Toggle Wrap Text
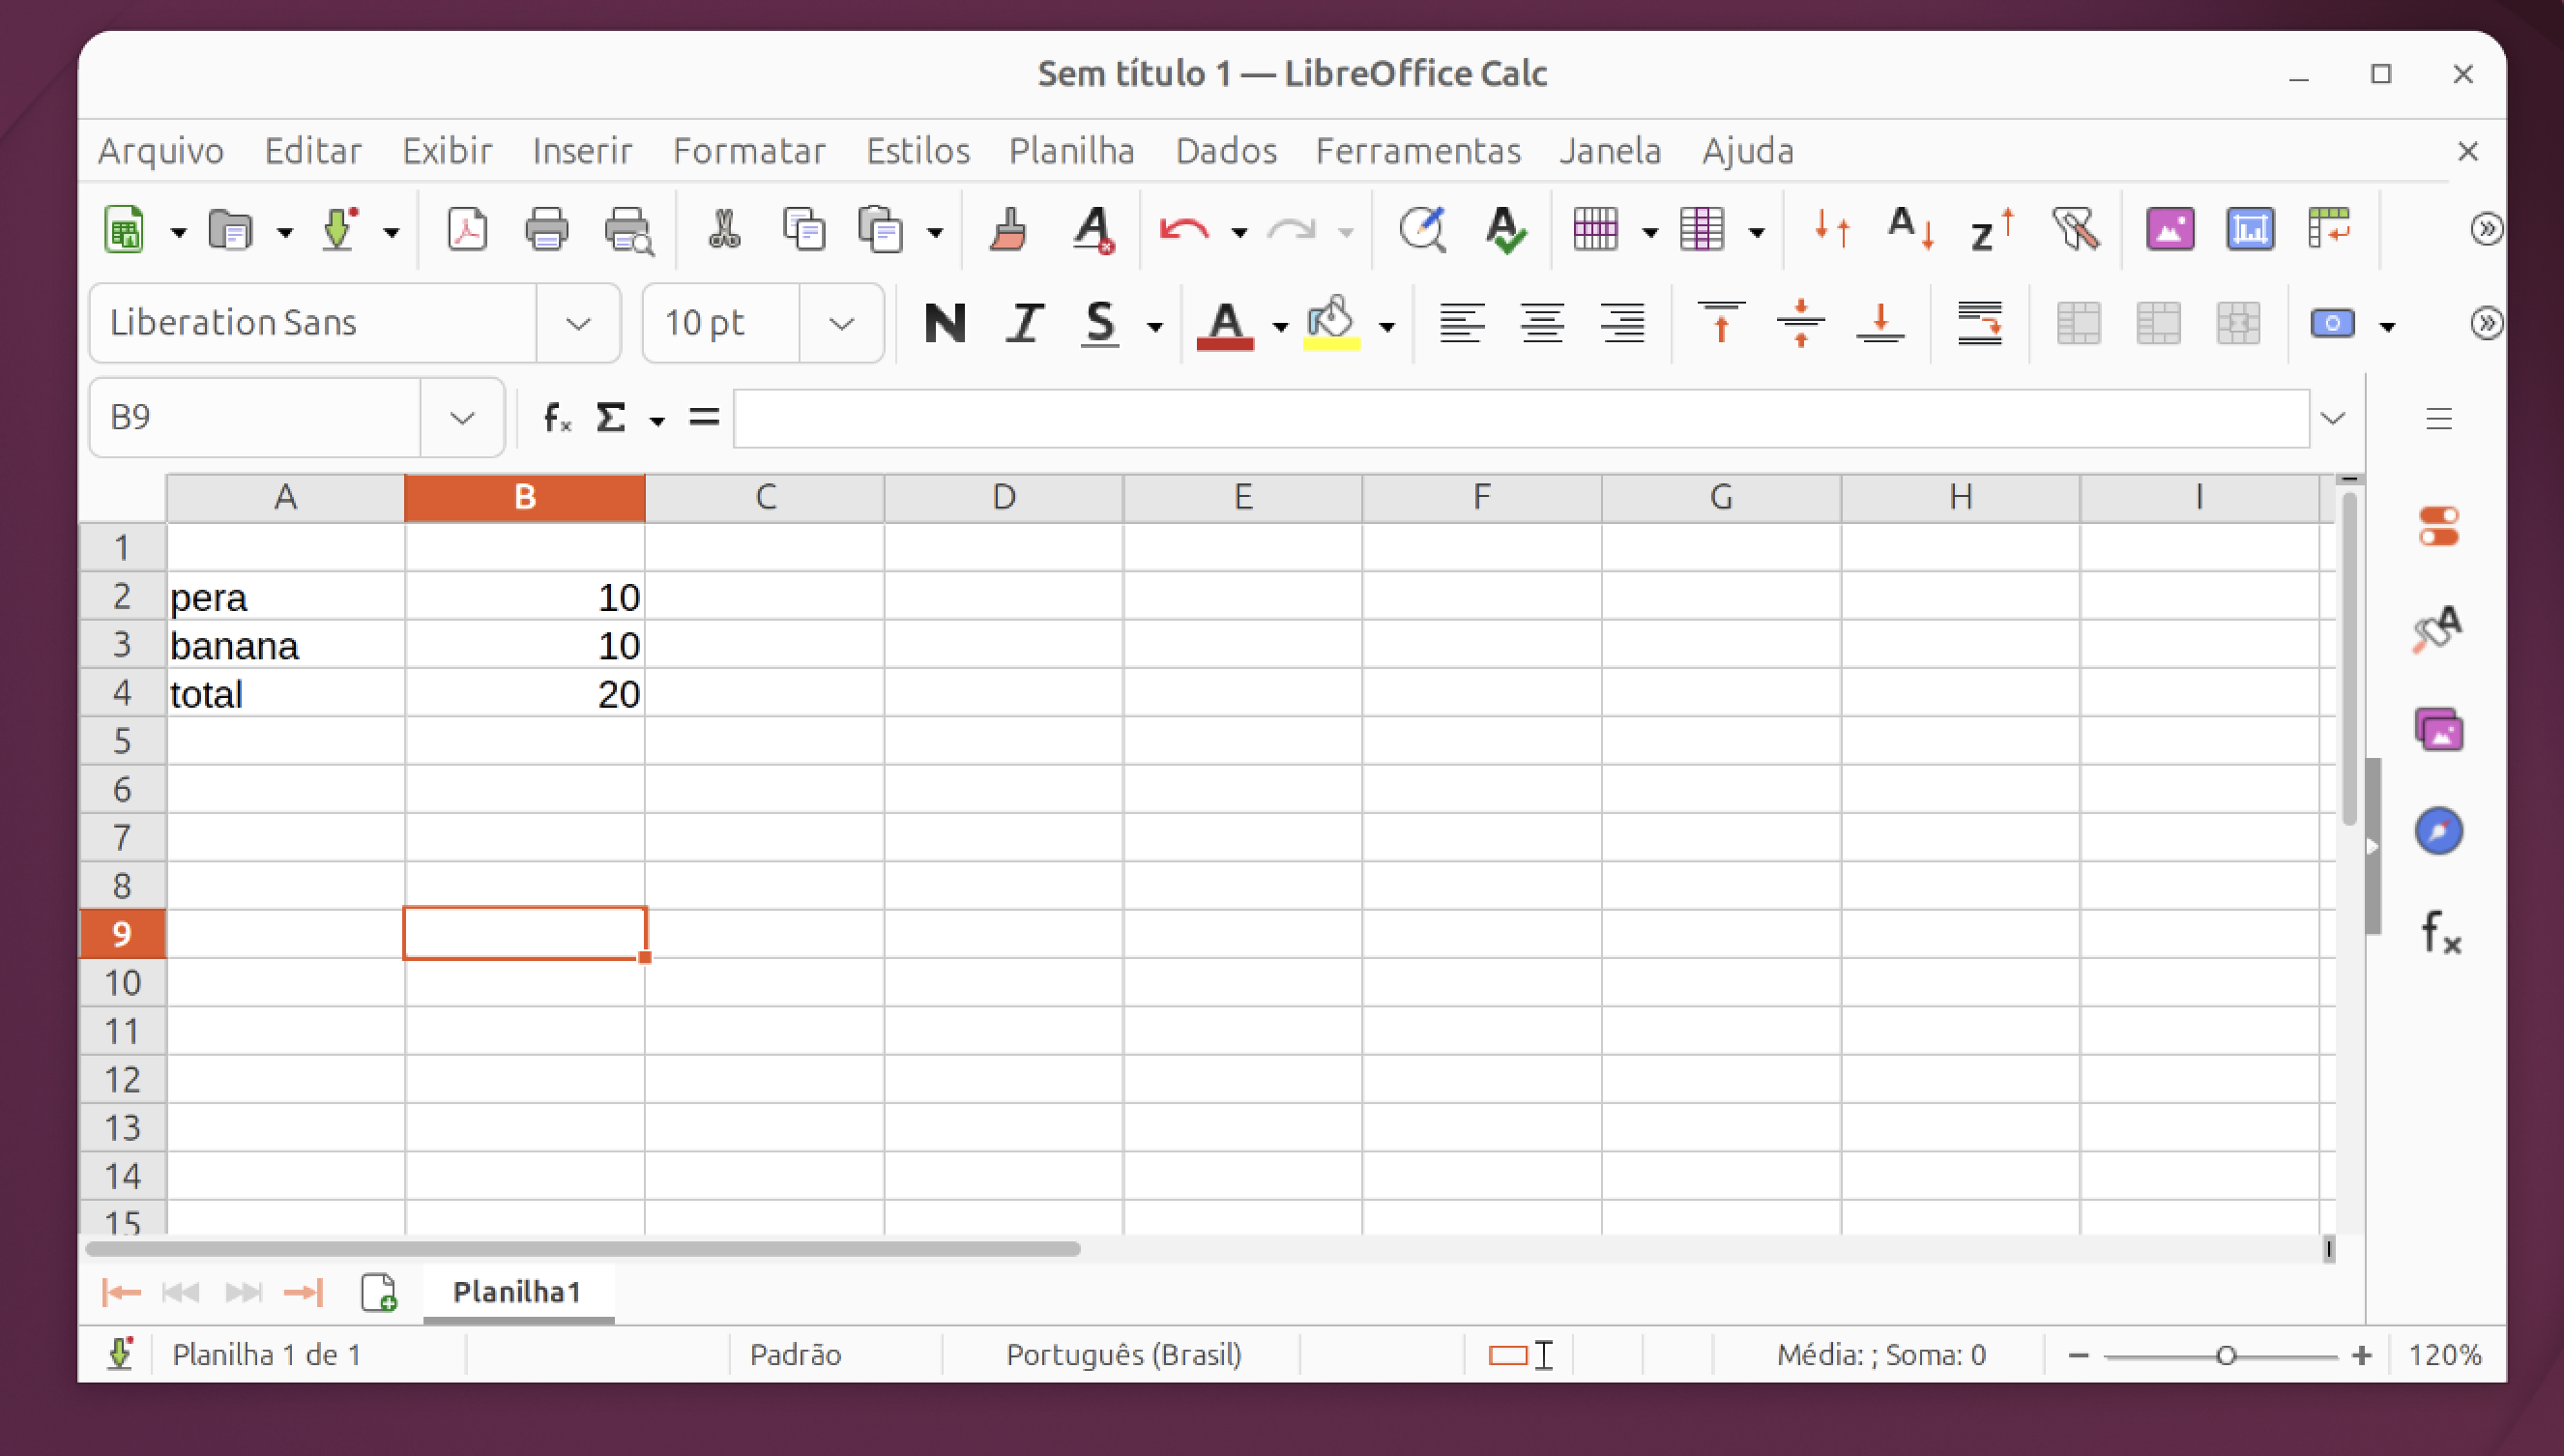 [1980, 323]
